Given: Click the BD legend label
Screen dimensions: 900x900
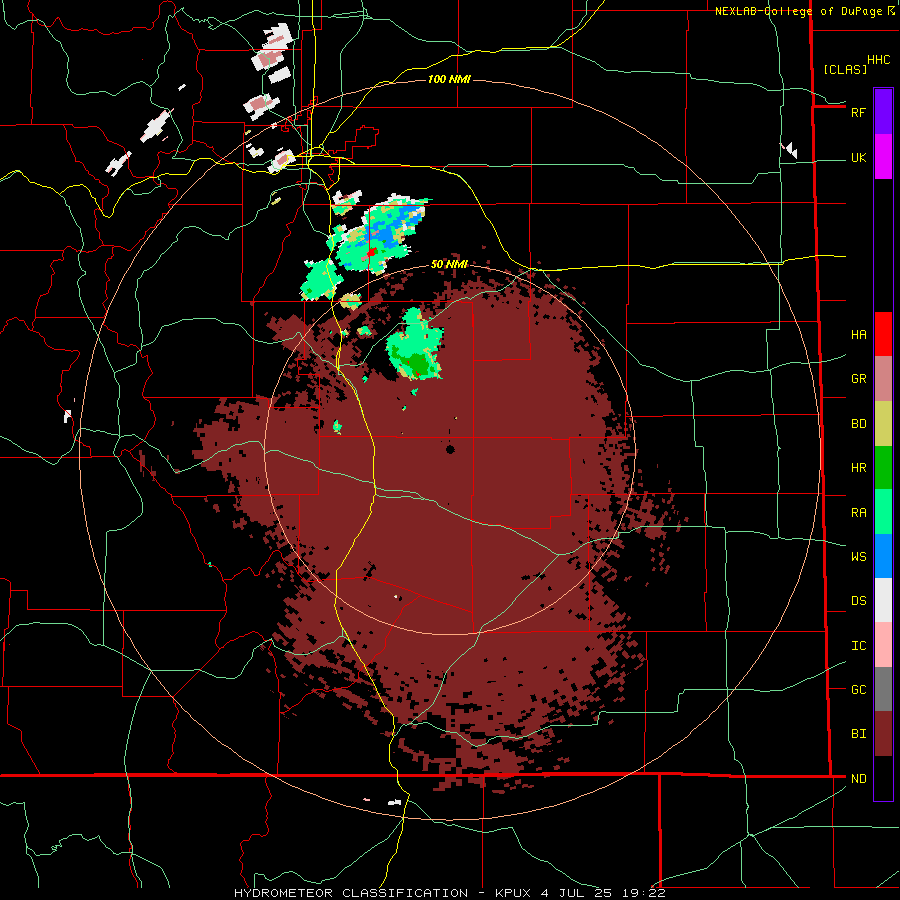Looking at the screenshot, I should coord(858,424).
